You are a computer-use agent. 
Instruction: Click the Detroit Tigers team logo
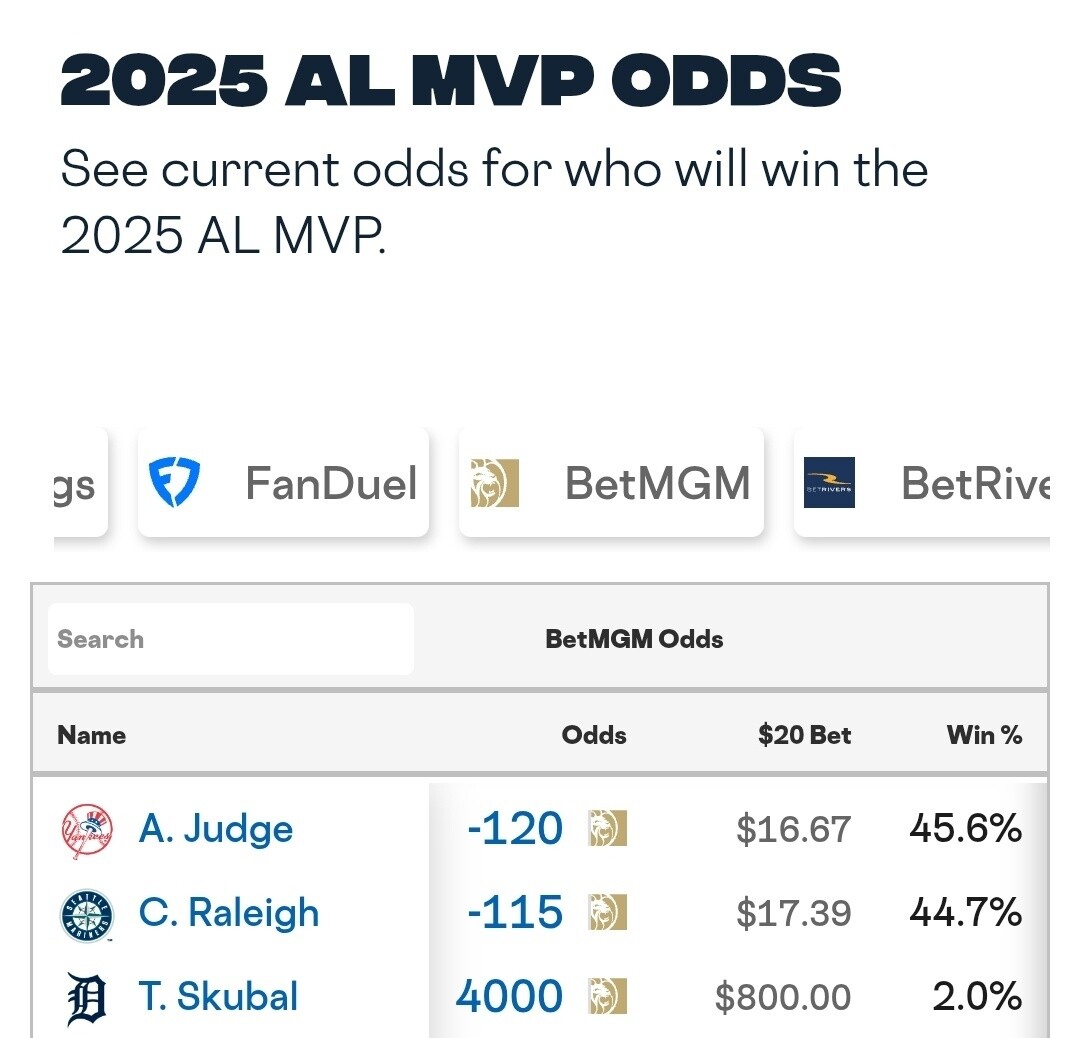pos(87,999)
